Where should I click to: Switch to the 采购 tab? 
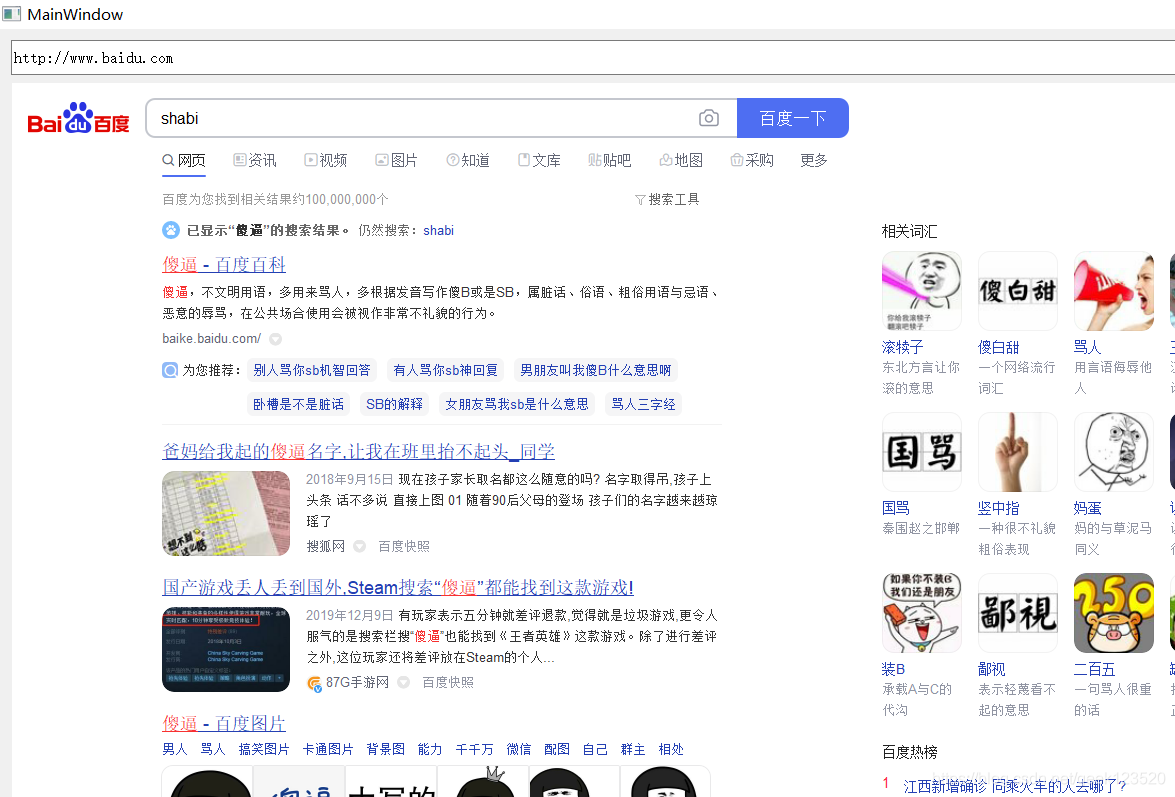click(x=752, y=160)
